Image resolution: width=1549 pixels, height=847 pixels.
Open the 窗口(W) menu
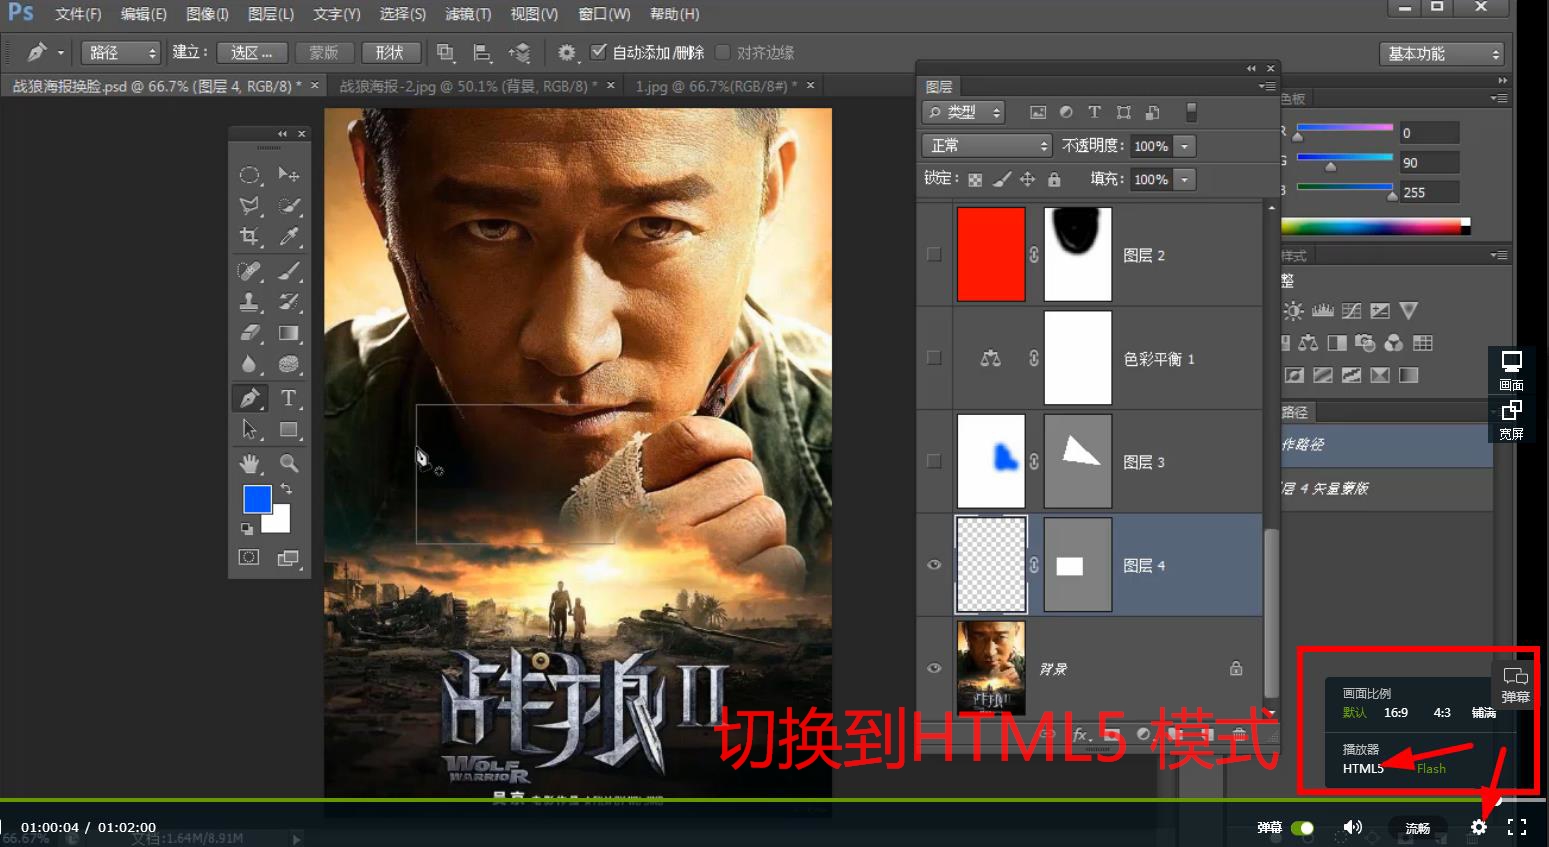604,14
